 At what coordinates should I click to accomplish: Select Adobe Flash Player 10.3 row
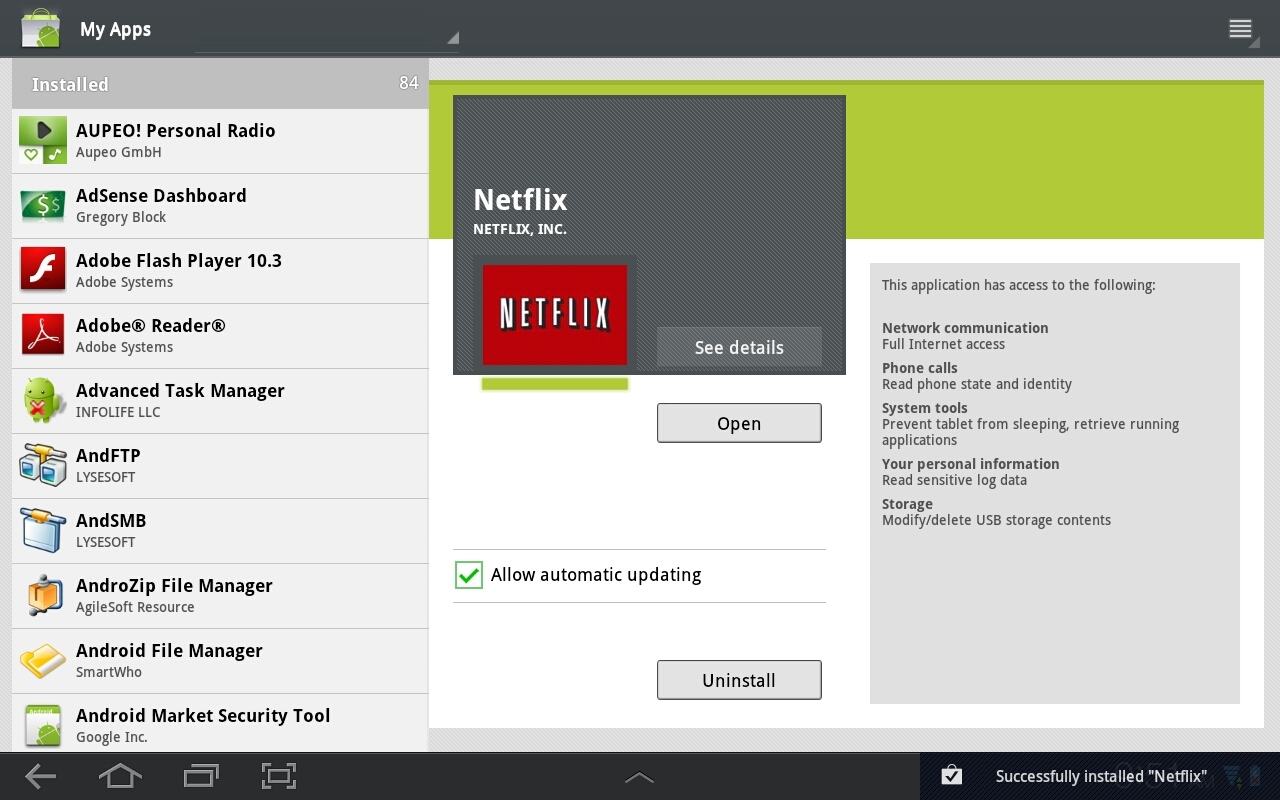[220, 271]
